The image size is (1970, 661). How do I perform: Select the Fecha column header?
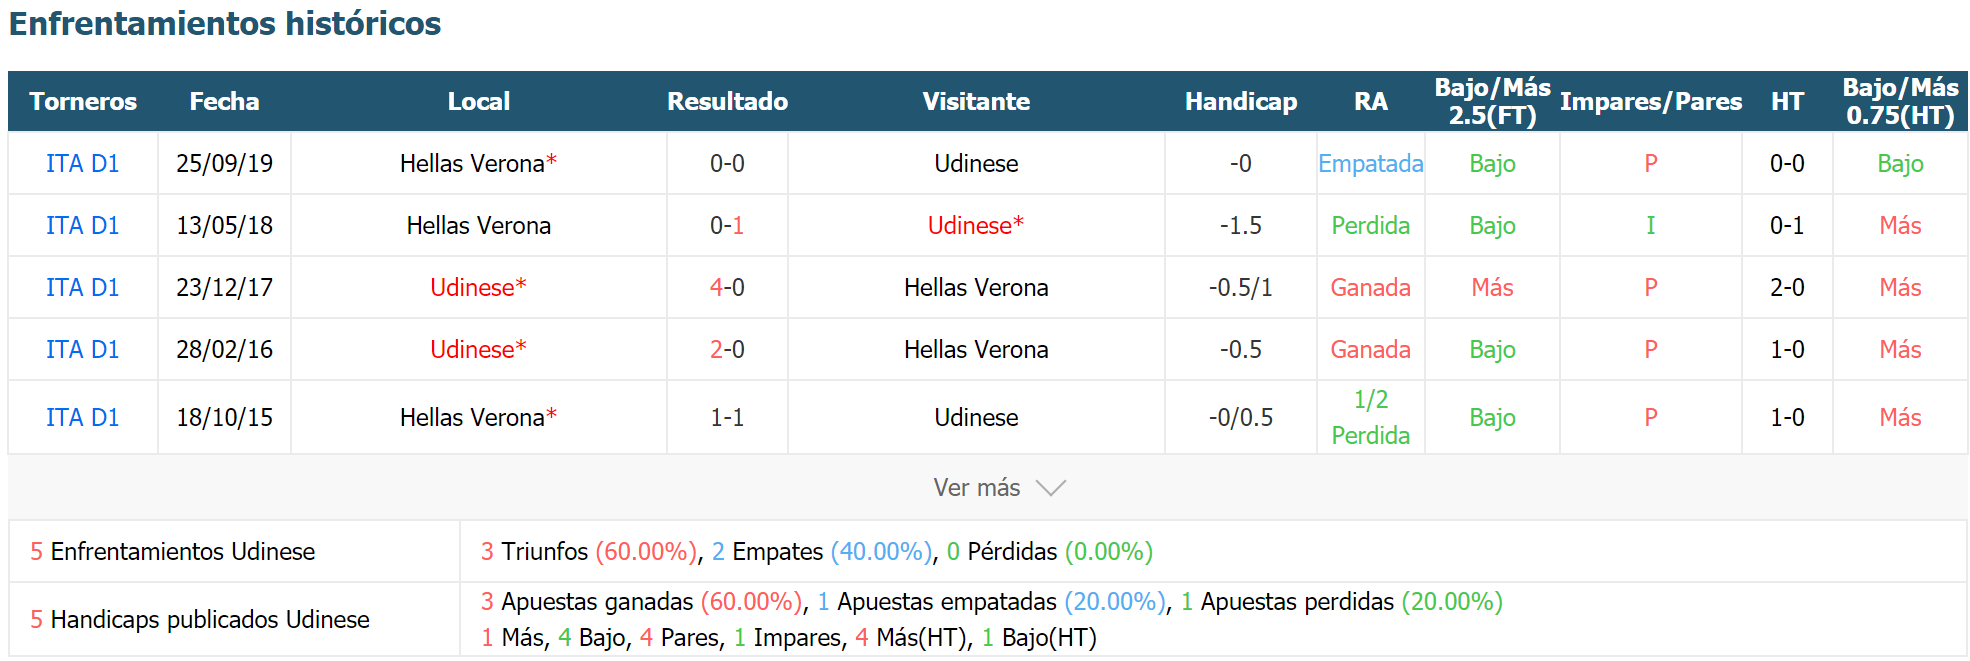tap(224, 101)
